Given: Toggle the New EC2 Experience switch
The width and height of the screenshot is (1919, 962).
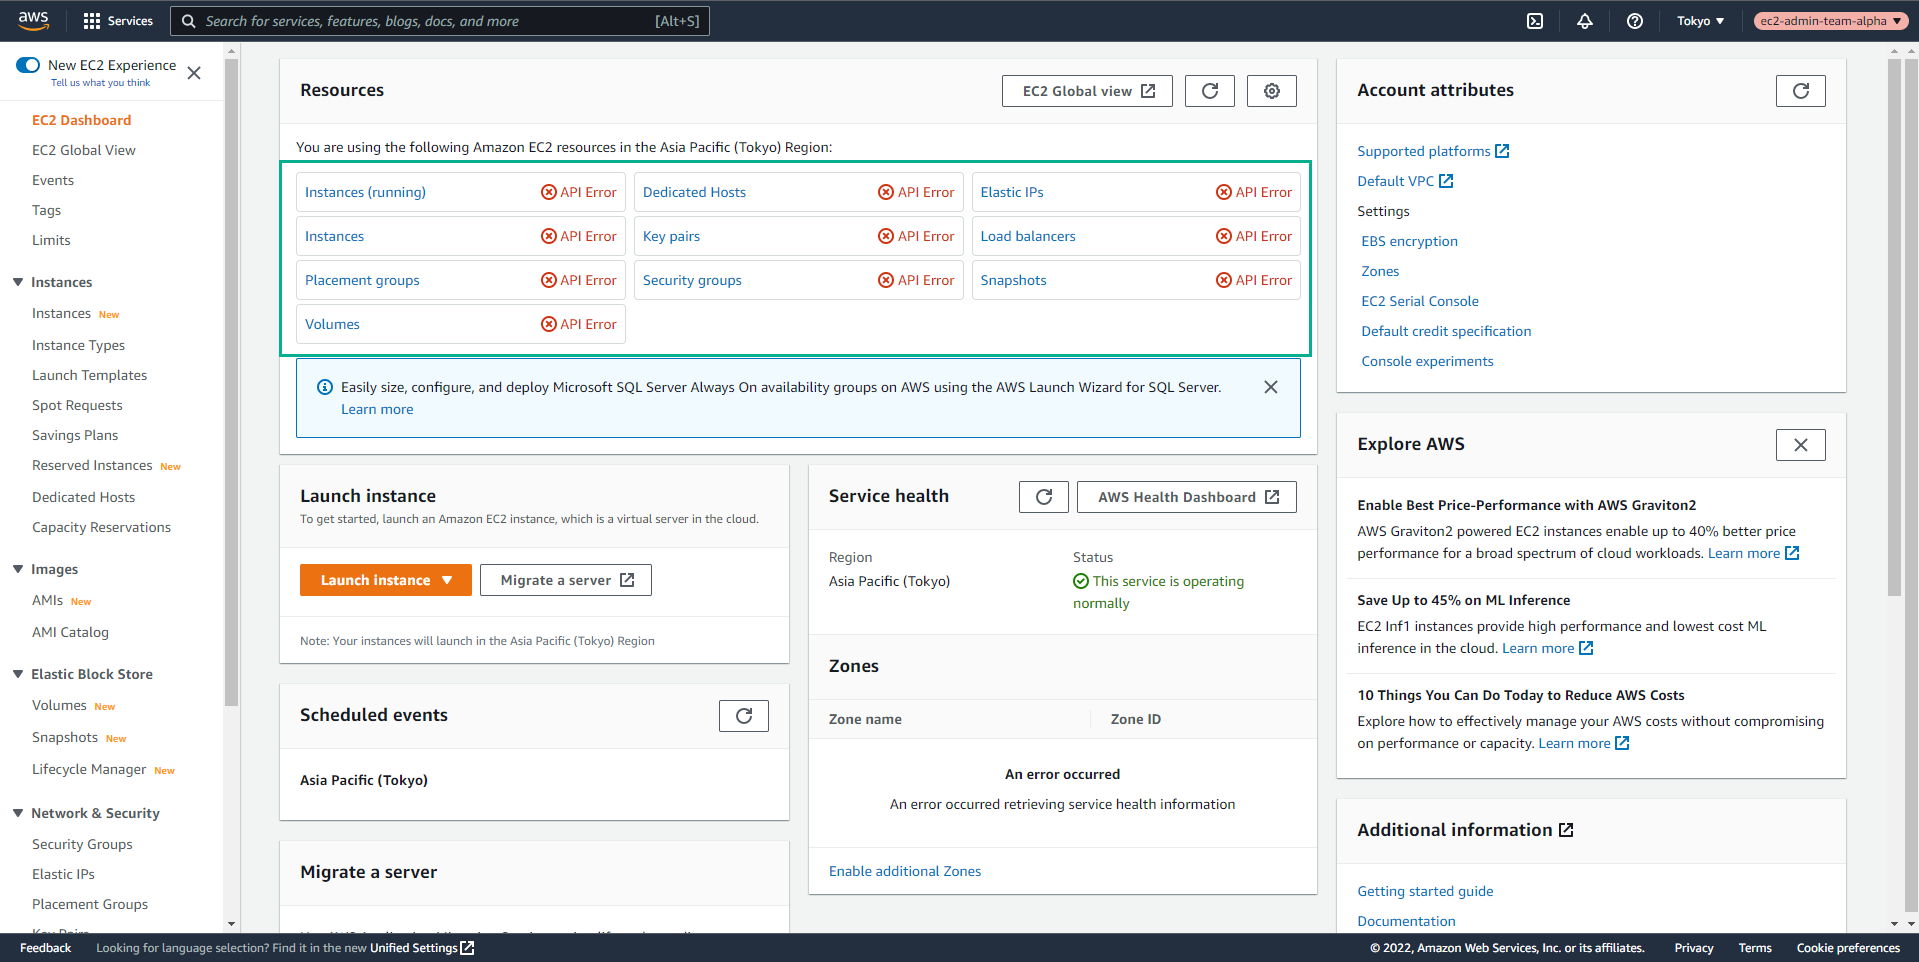Looking at the screenshot, I should click(x=28, y=65).
